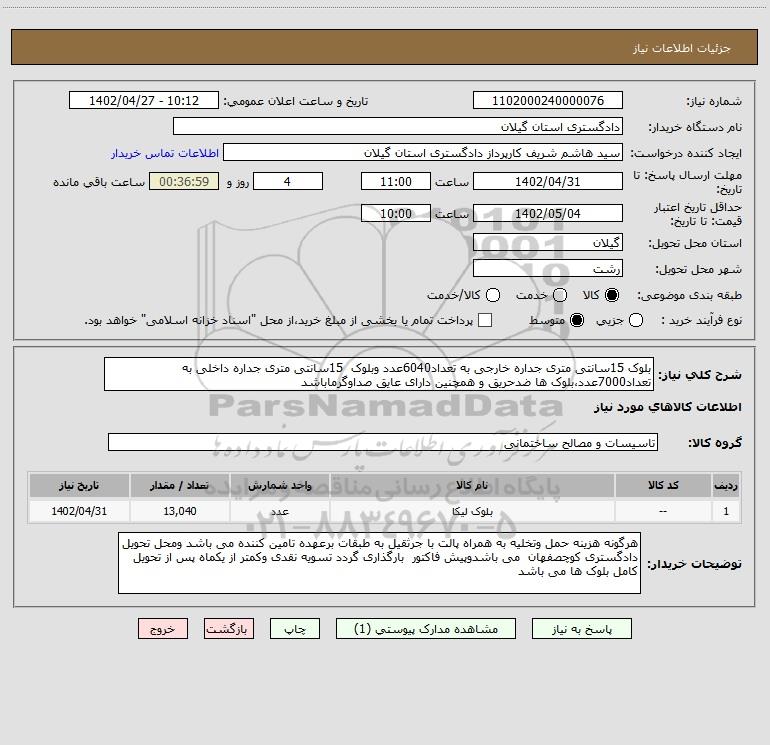Click the row number cell 1

(726, 511)
